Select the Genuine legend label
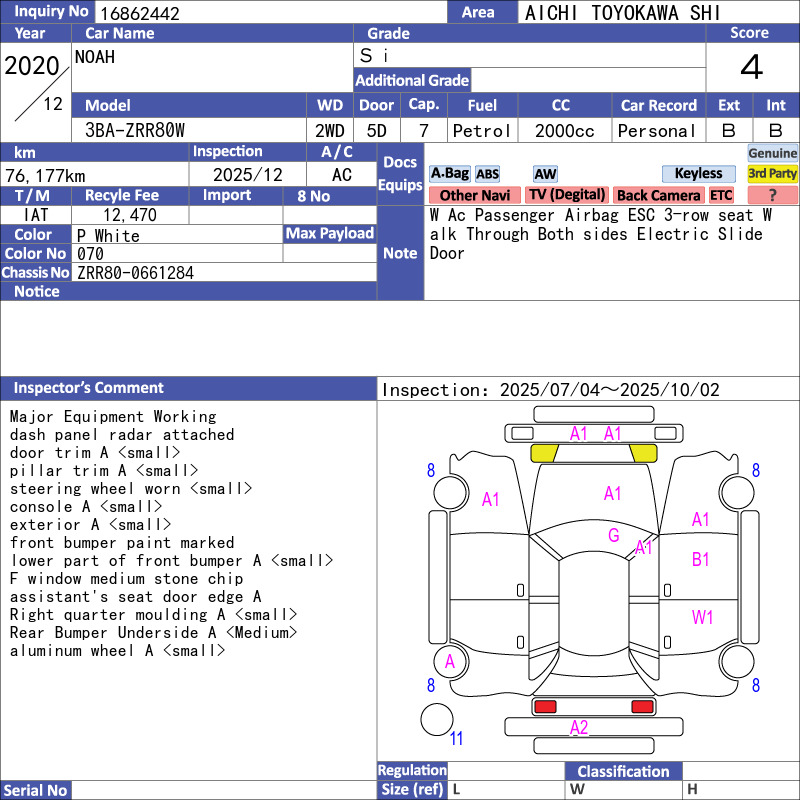 773,153
